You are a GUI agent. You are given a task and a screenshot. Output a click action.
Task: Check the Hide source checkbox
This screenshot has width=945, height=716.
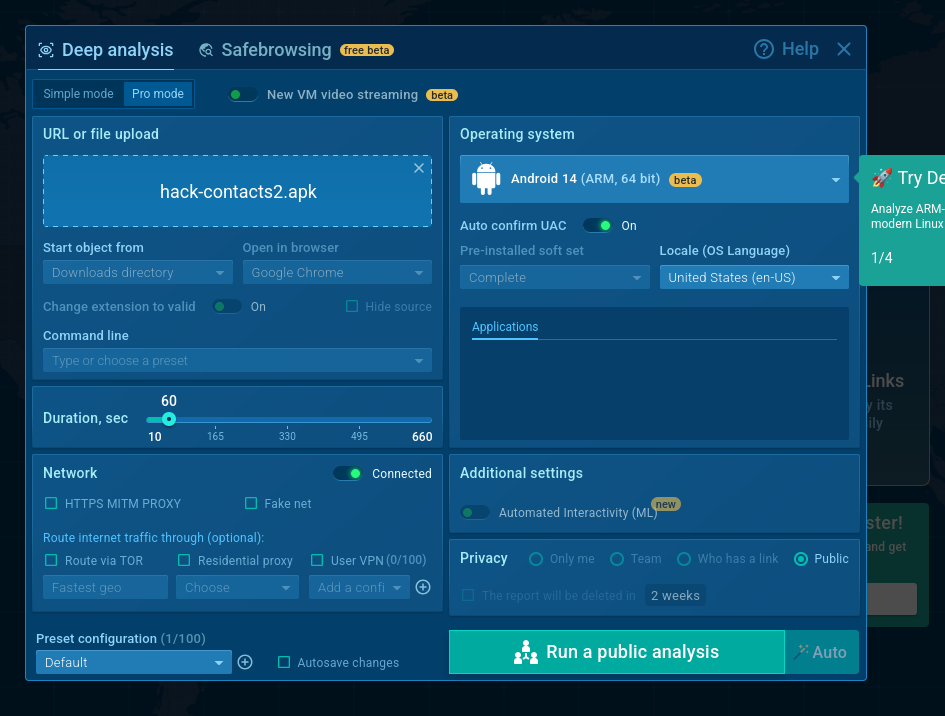click(352, 306)
